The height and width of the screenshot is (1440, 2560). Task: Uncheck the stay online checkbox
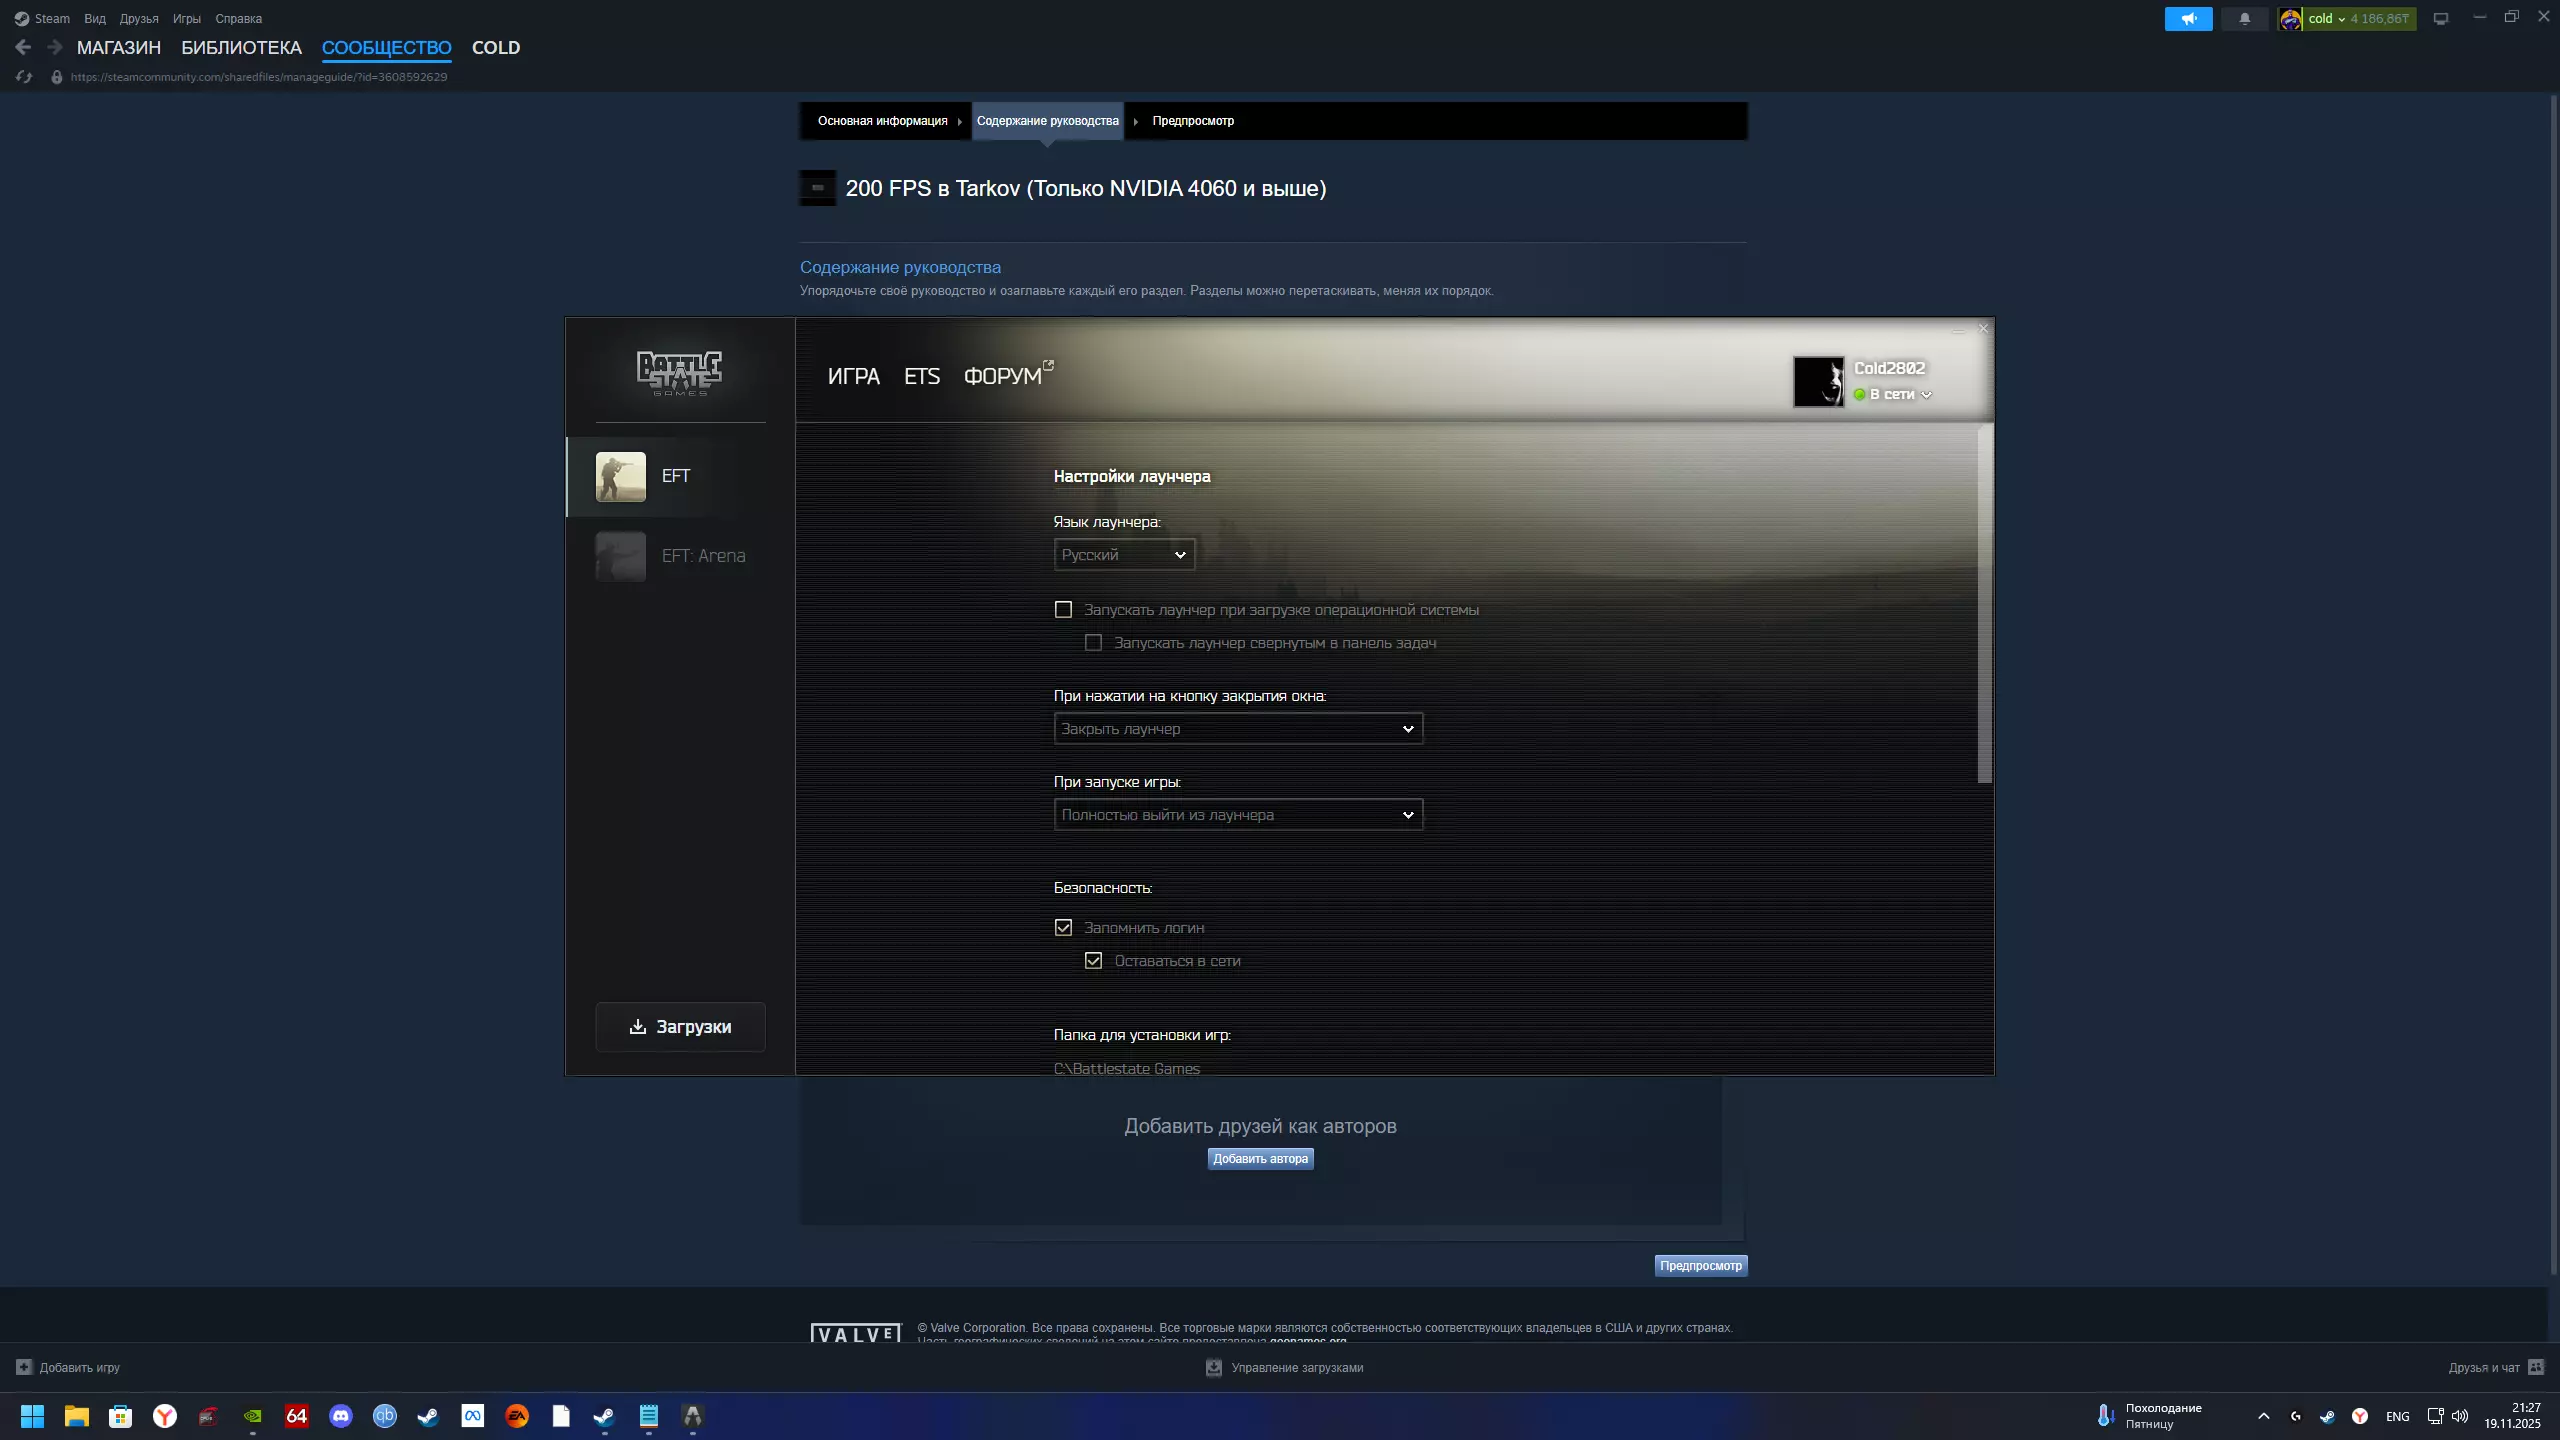click(1094, 961)
